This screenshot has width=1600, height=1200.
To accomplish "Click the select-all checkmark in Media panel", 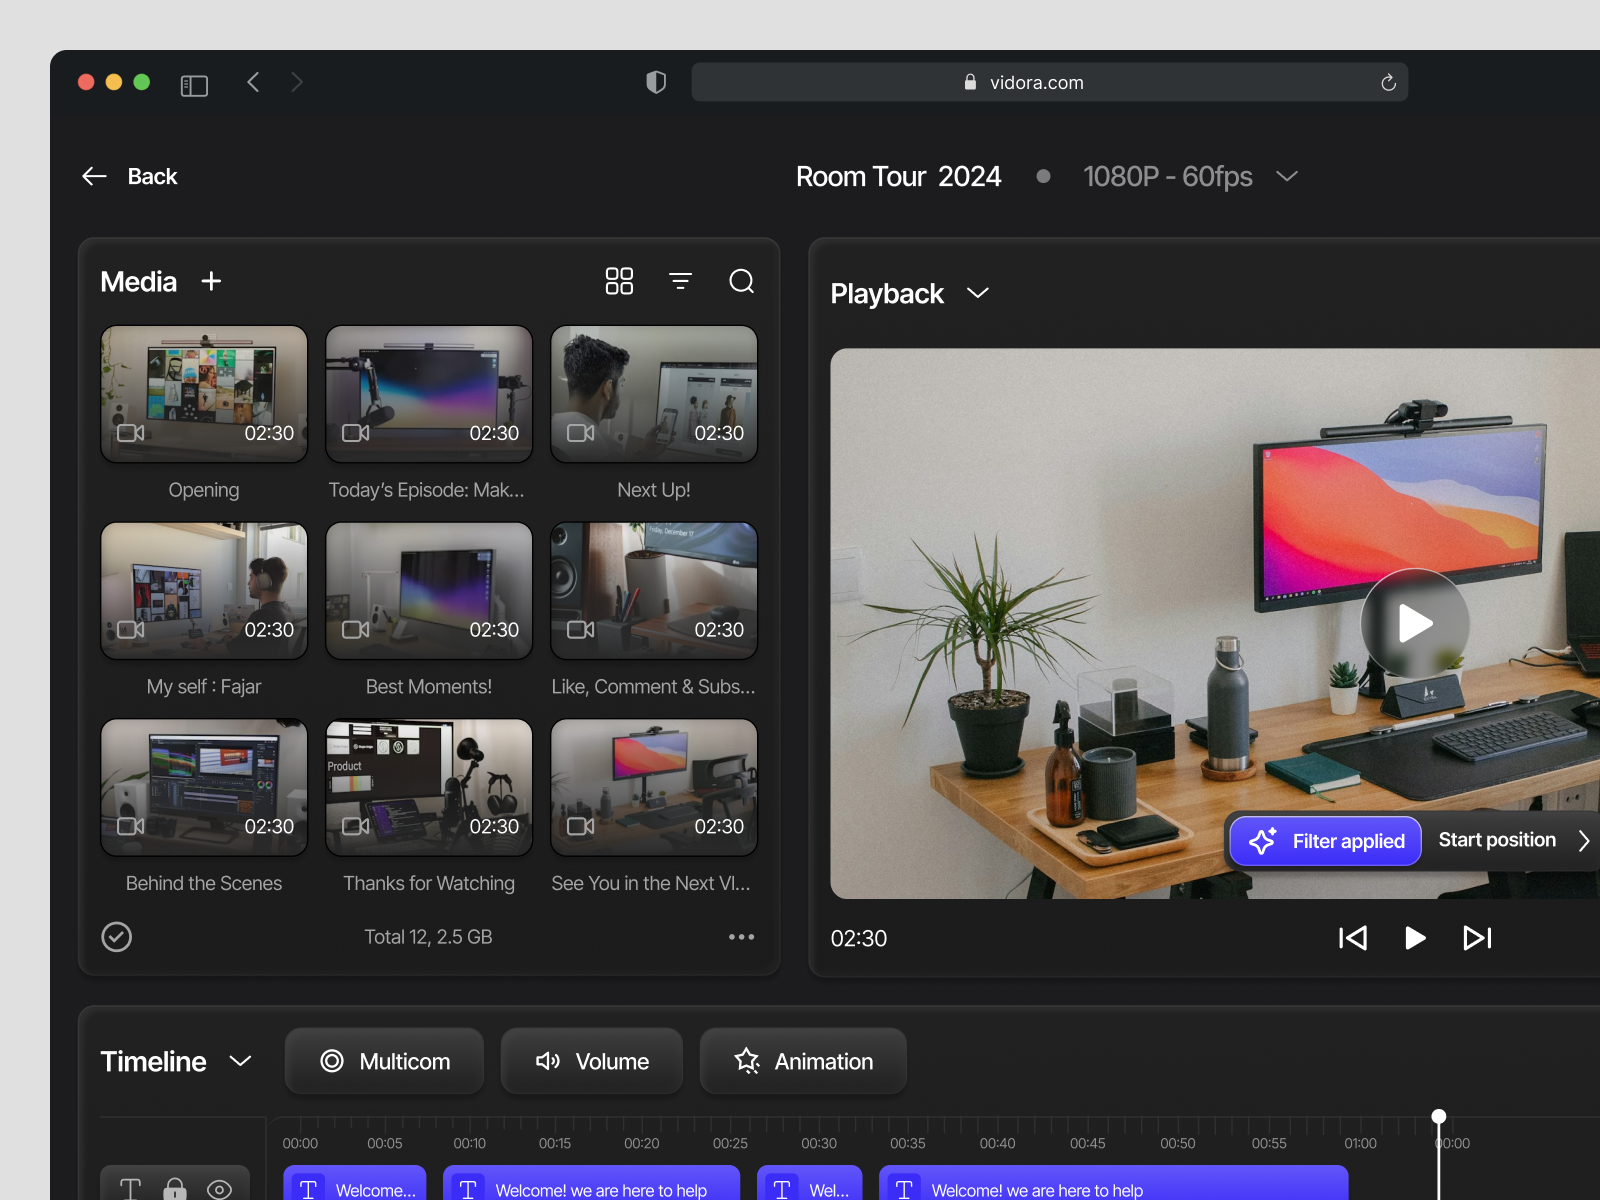I will pyautogui.click(x=116, y=937).
